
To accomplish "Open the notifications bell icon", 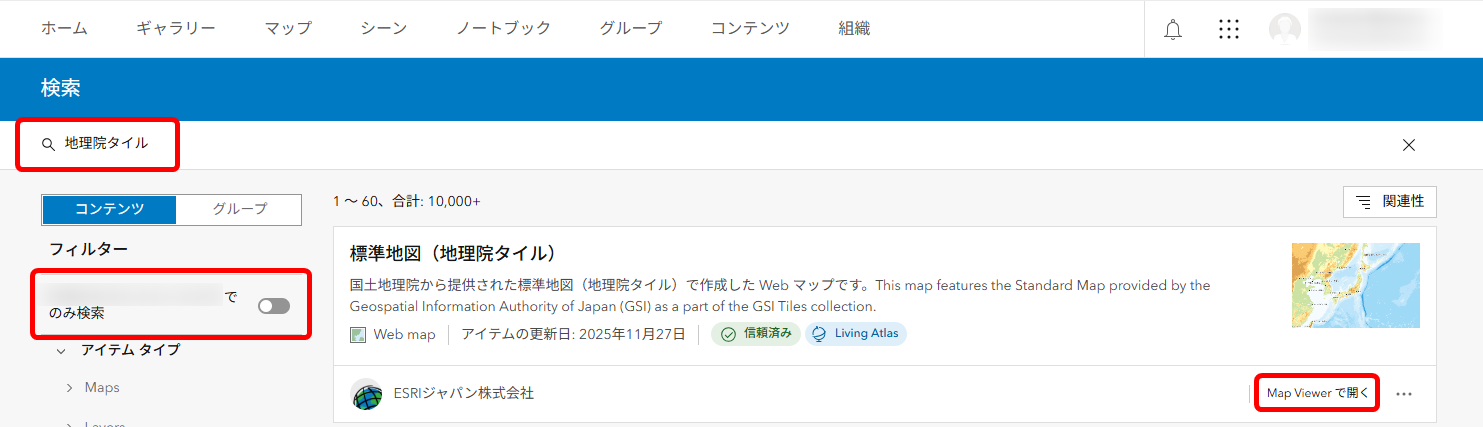I will pyautogui.click(x=1173, y=30).
